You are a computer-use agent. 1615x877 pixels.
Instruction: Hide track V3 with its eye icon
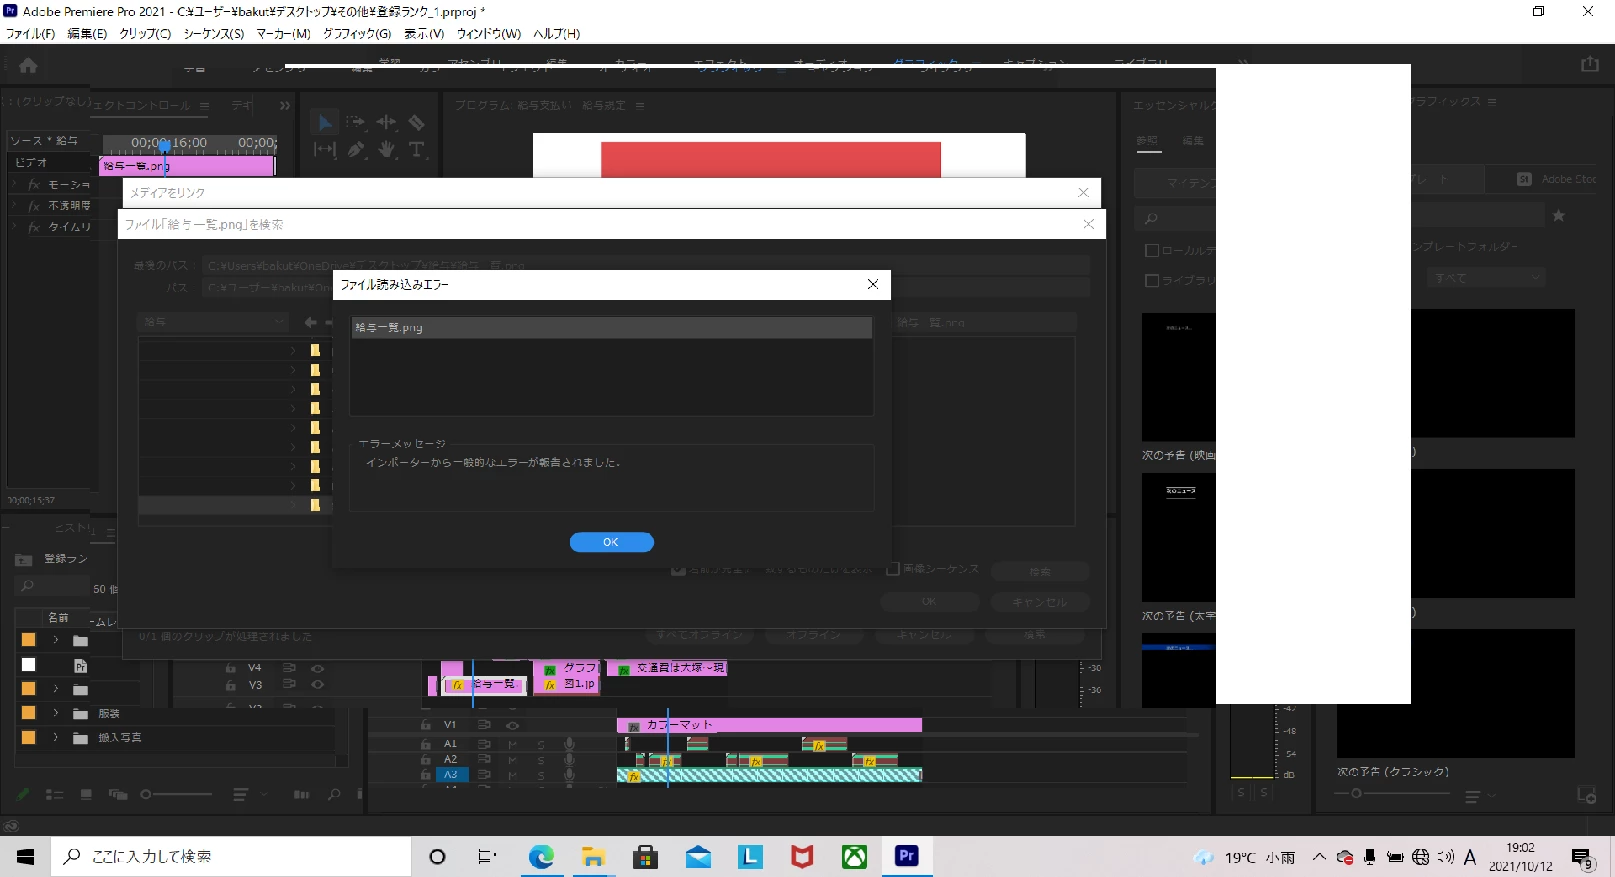click(x=318, y=685)
